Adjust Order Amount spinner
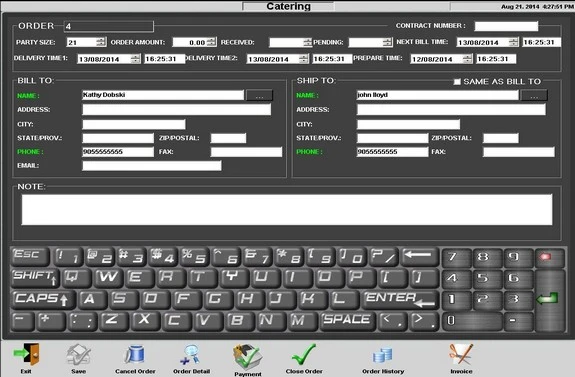575x377 pixels. click(211, 42)
